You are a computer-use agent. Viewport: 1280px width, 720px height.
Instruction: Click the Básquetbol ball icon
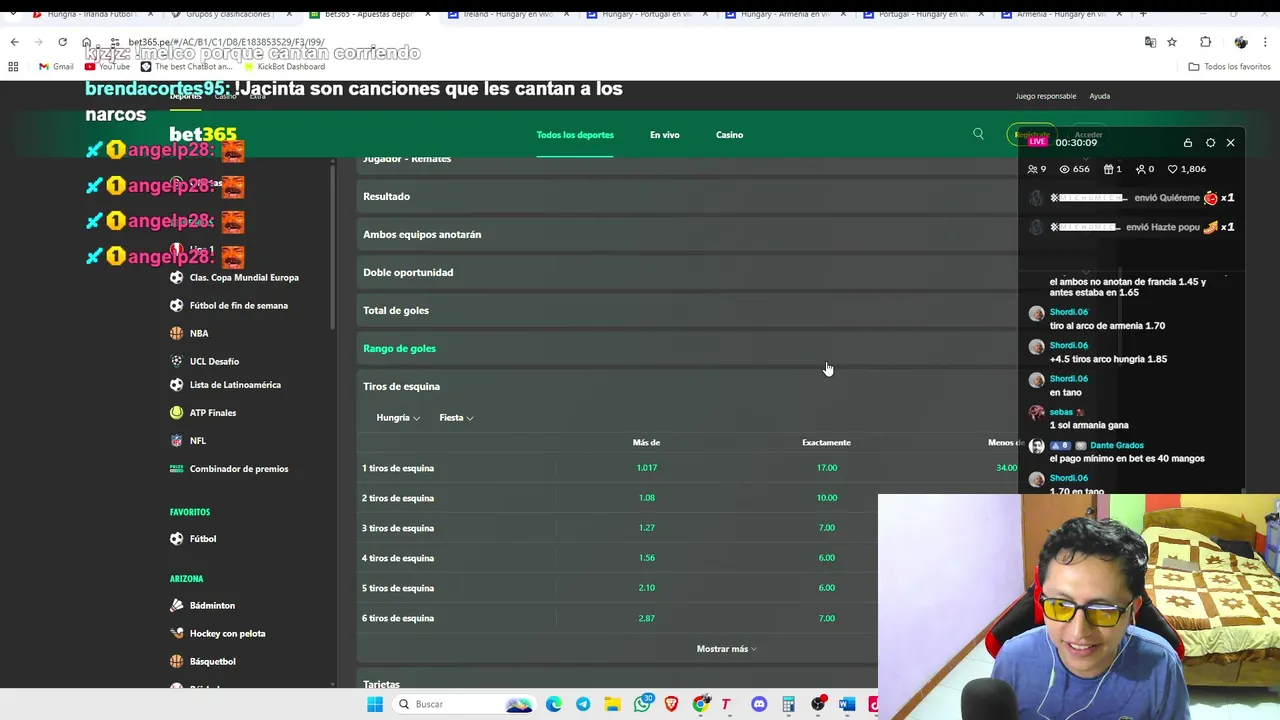[177, 661]
